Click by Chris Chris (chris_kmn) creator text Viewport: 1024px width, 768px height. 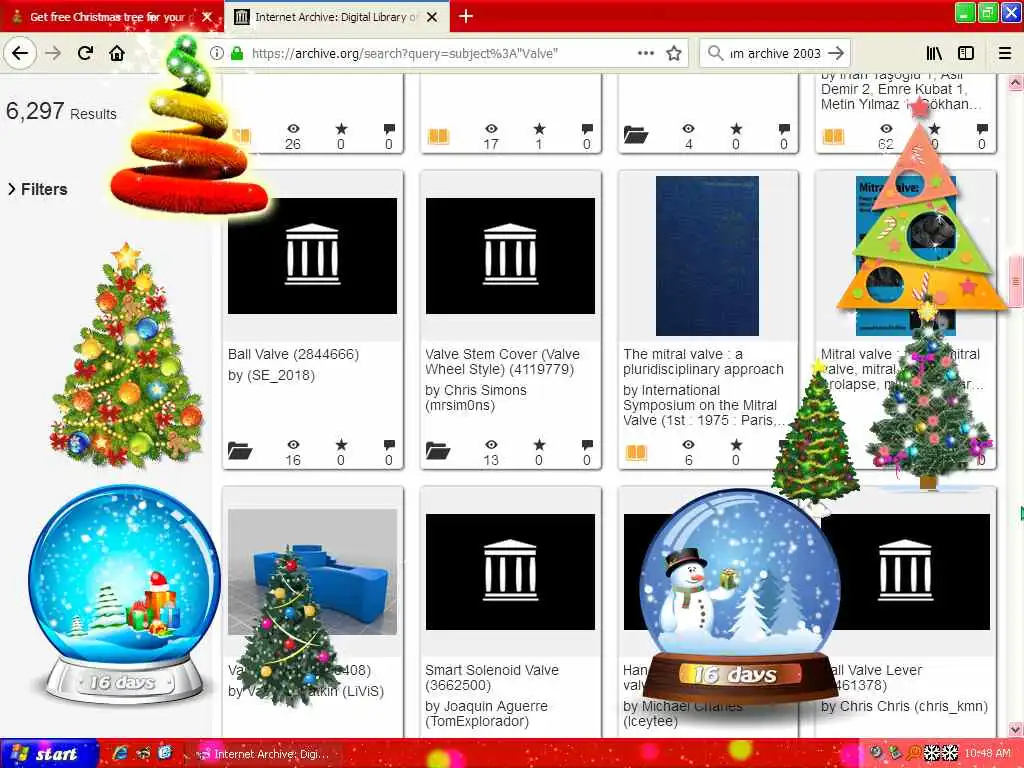click(904, 706)
